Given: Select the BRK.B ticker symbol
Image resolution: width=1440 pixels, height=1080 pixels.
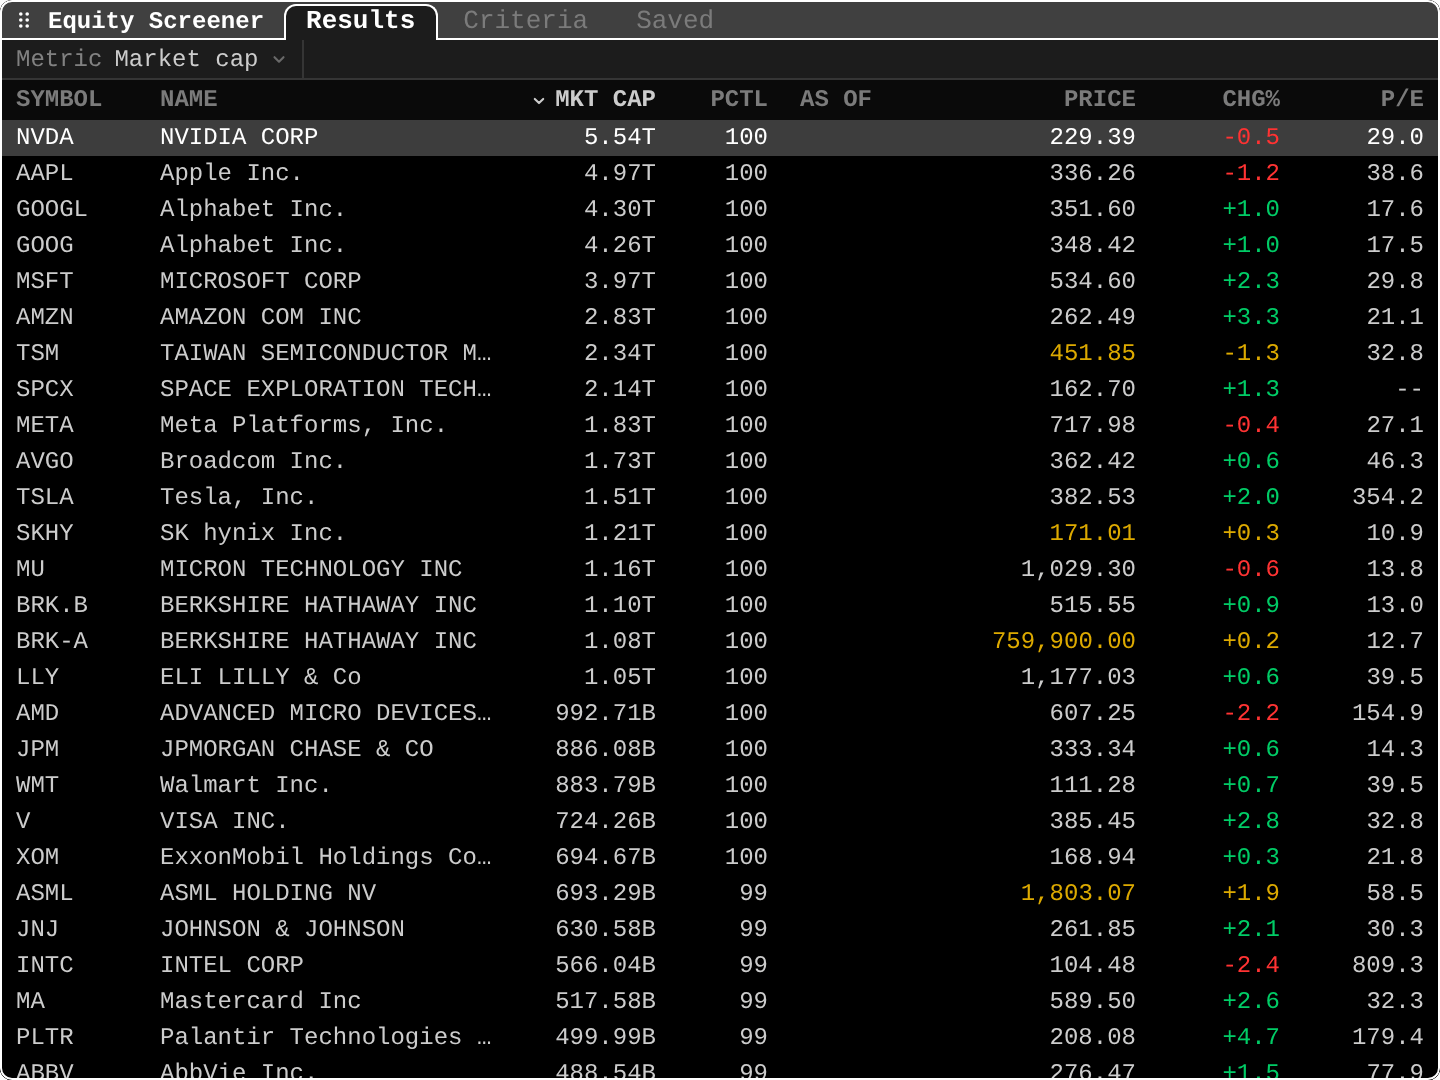Looking at the screenshot, I should 52,605.
